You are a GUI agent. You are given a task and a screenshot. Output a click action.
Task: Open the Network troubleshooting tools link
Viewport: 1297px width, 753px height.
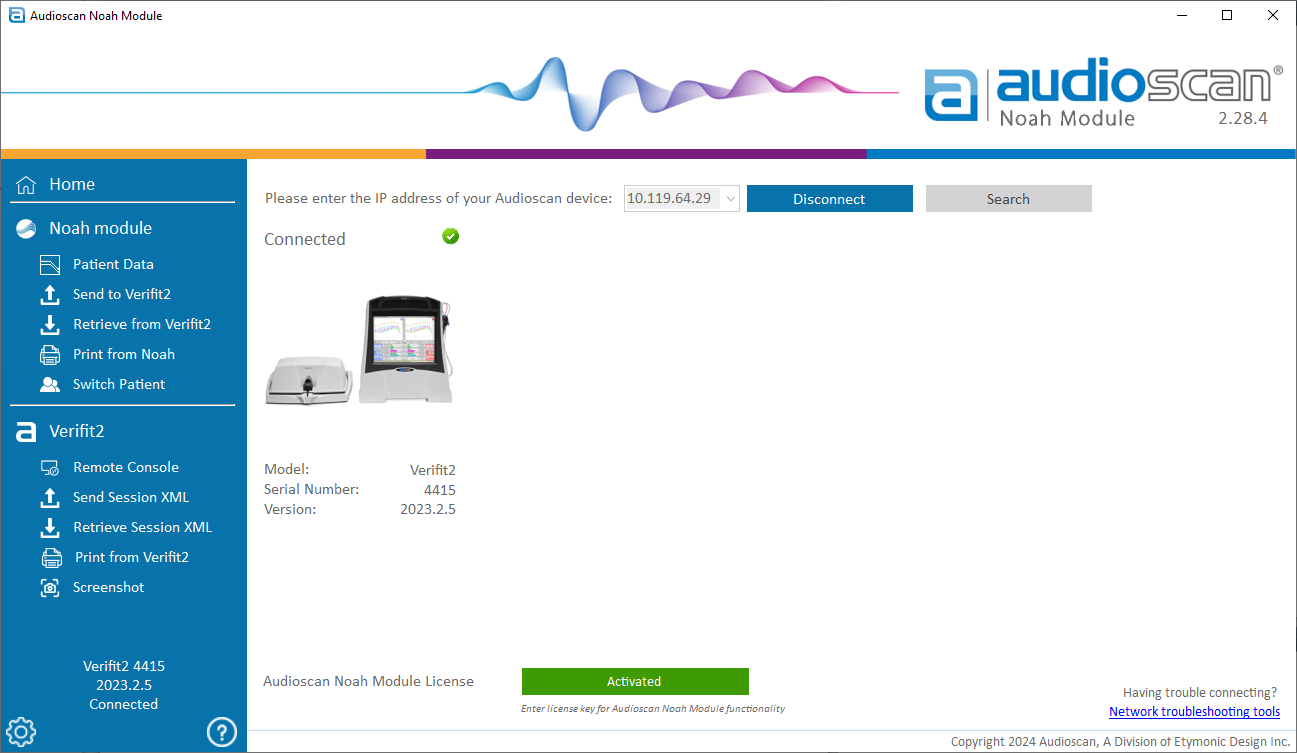[1194, 712]
